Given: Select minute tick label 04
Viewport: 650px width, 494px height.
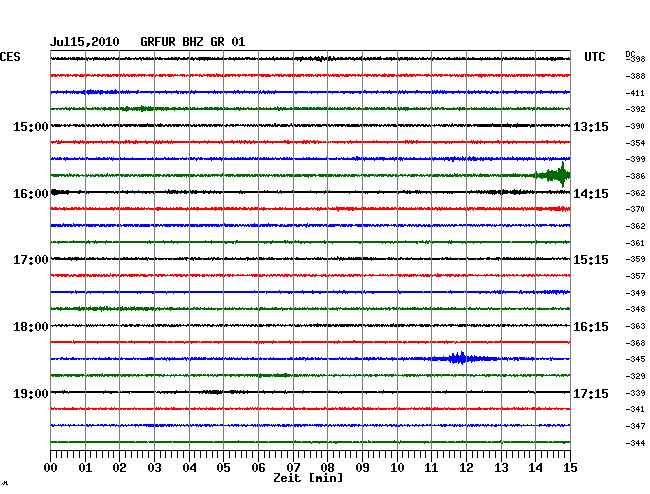Looking at the screenshot, I should point(189,467).
